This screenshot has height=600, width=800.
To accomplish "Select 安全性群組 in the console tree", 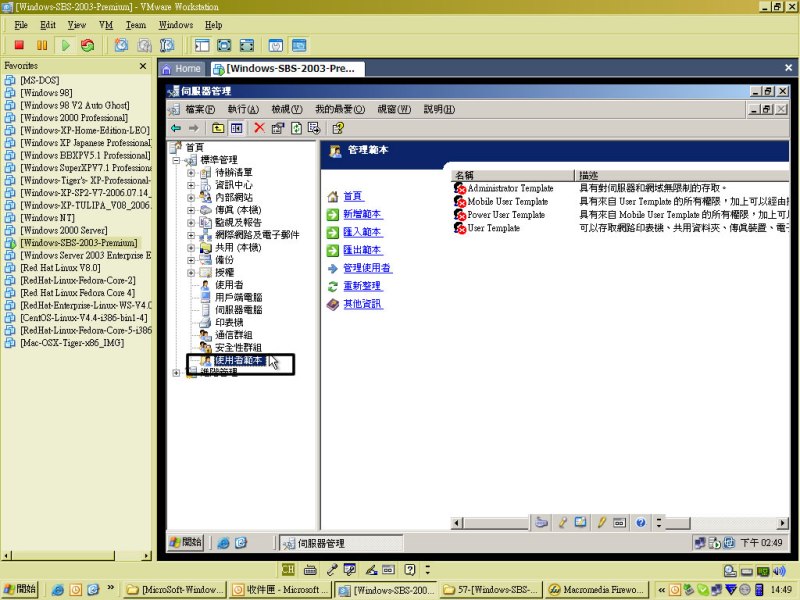I will pos(238,347).
